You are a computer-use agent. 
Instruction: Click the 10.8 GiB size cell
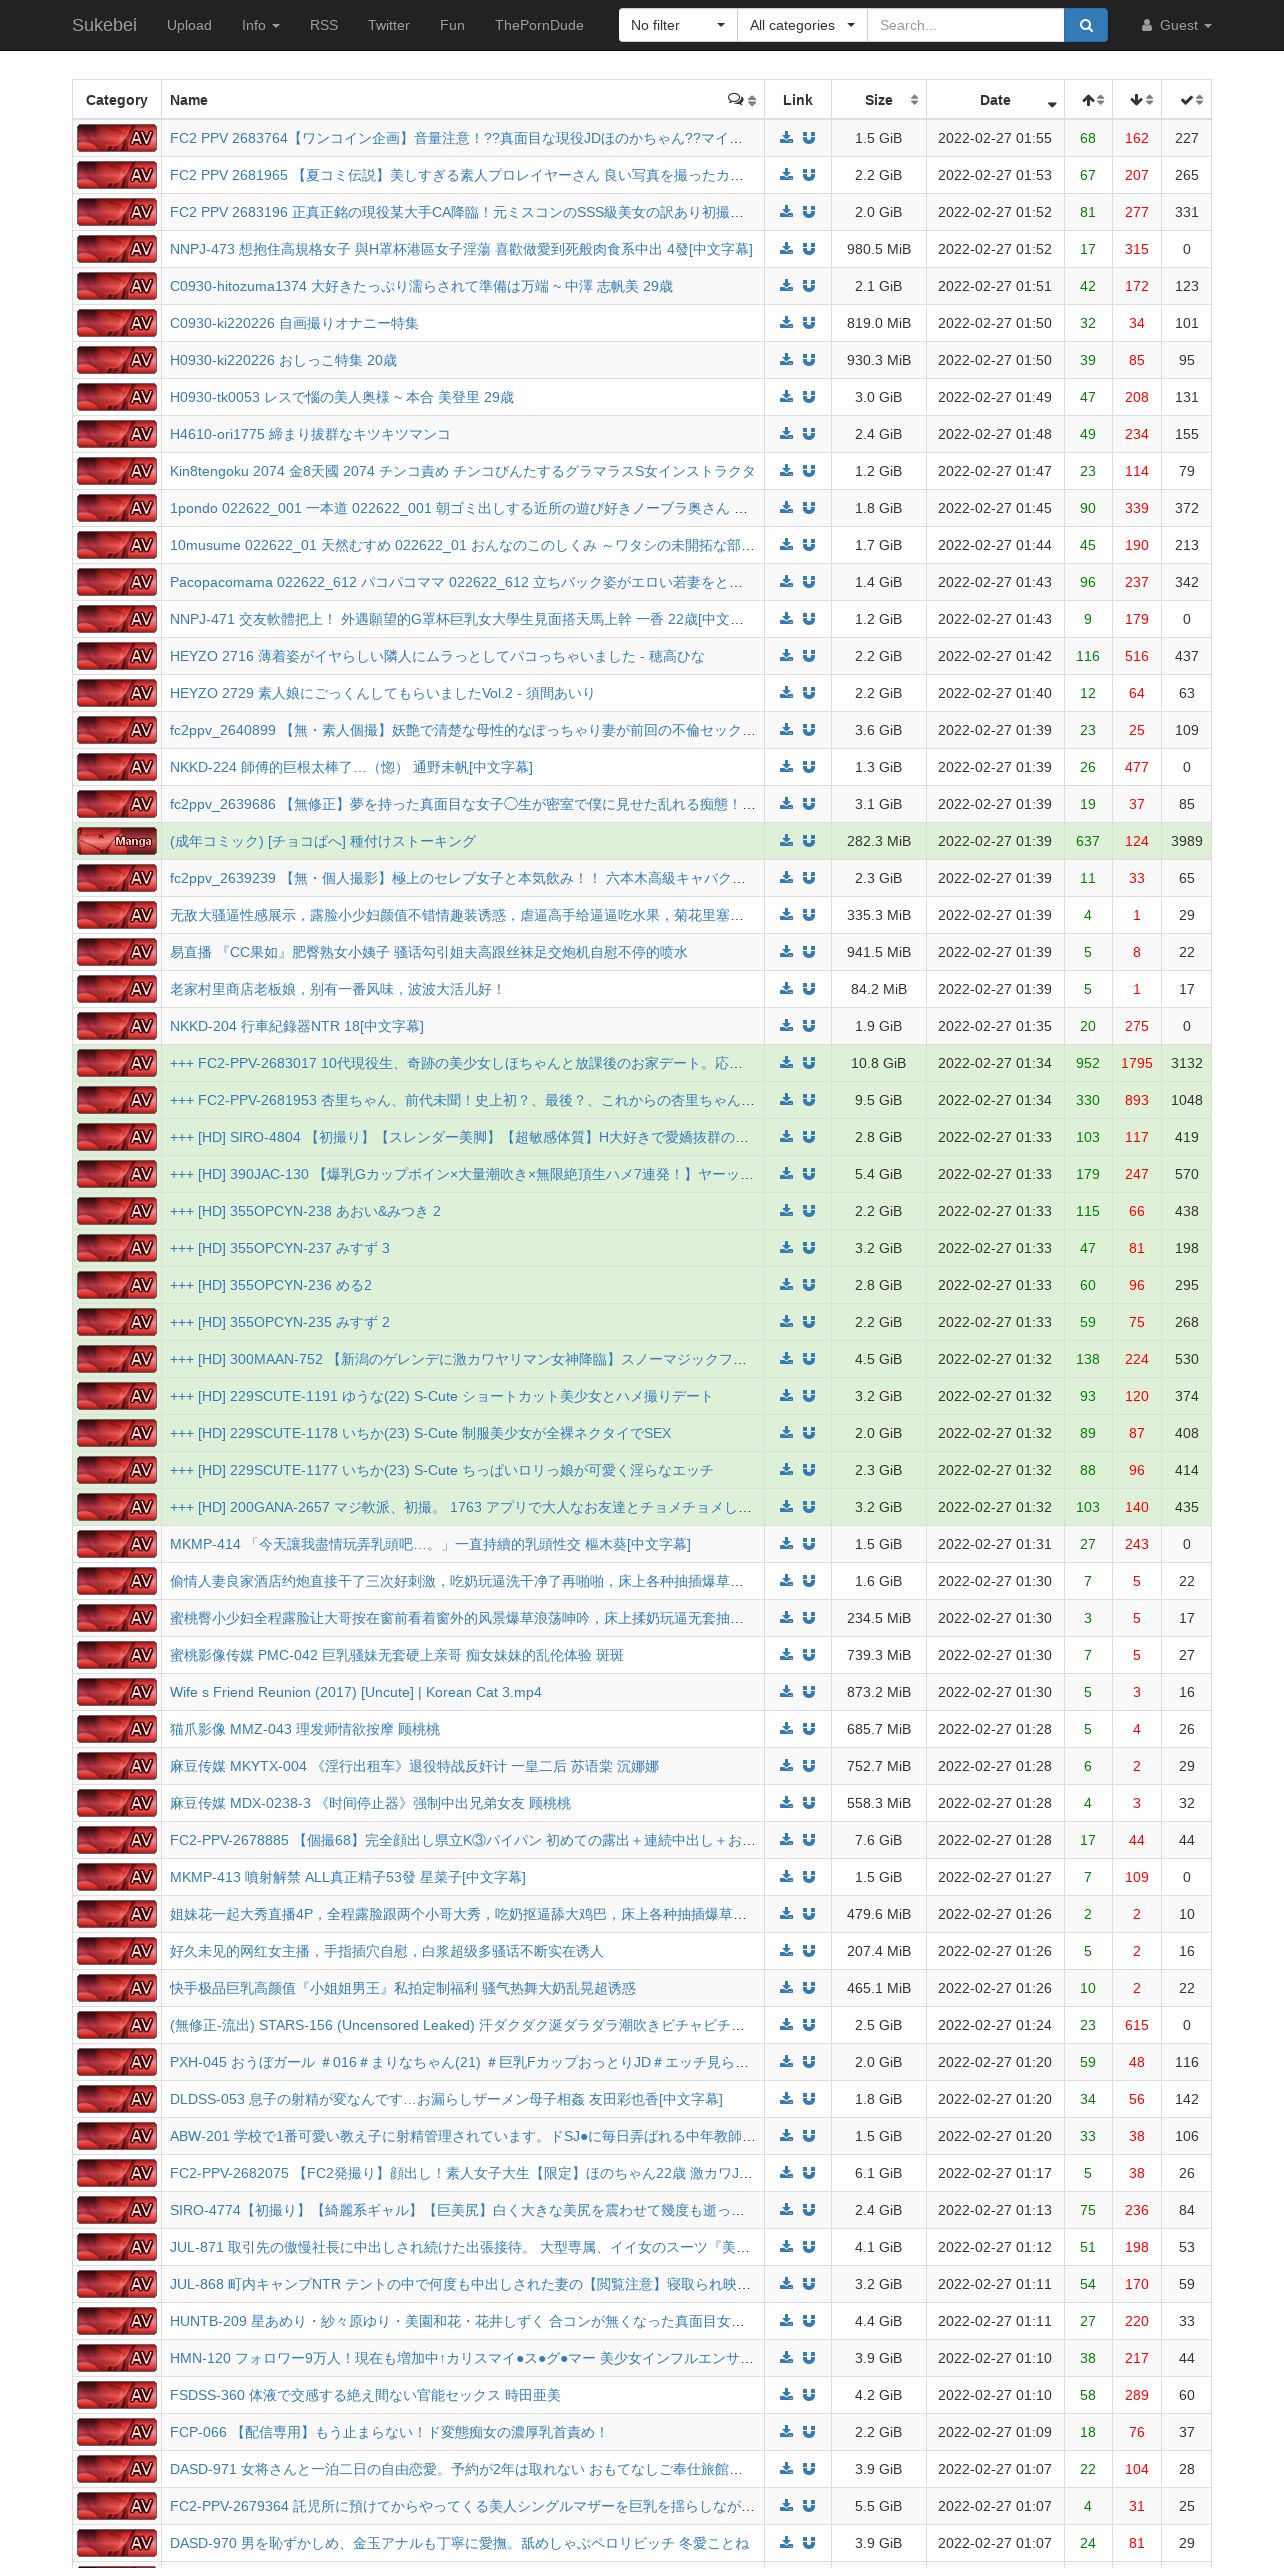[x=879, y=1063]
